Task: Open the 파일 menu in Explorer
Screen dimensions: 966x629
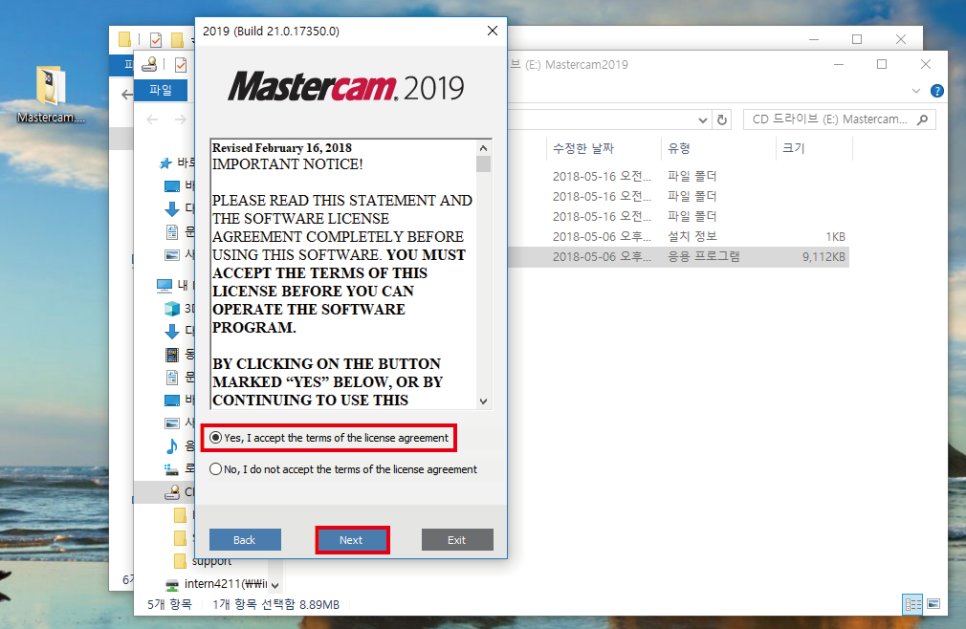Action: (161, 90)
